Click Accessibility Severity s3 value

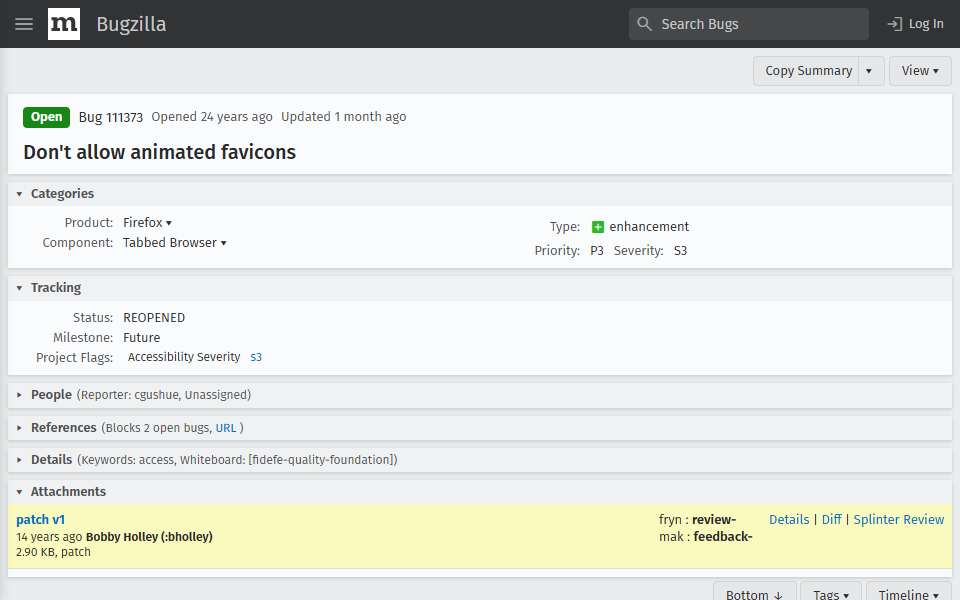(x=256, y=357)
